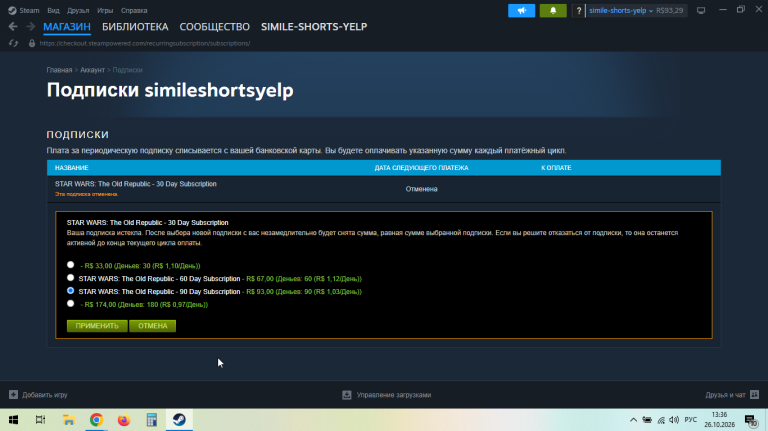The width and height of the screenshot is (768, 431).
Task: Click the ПРИМЕНИТЬ button
Action: [97, 326]
